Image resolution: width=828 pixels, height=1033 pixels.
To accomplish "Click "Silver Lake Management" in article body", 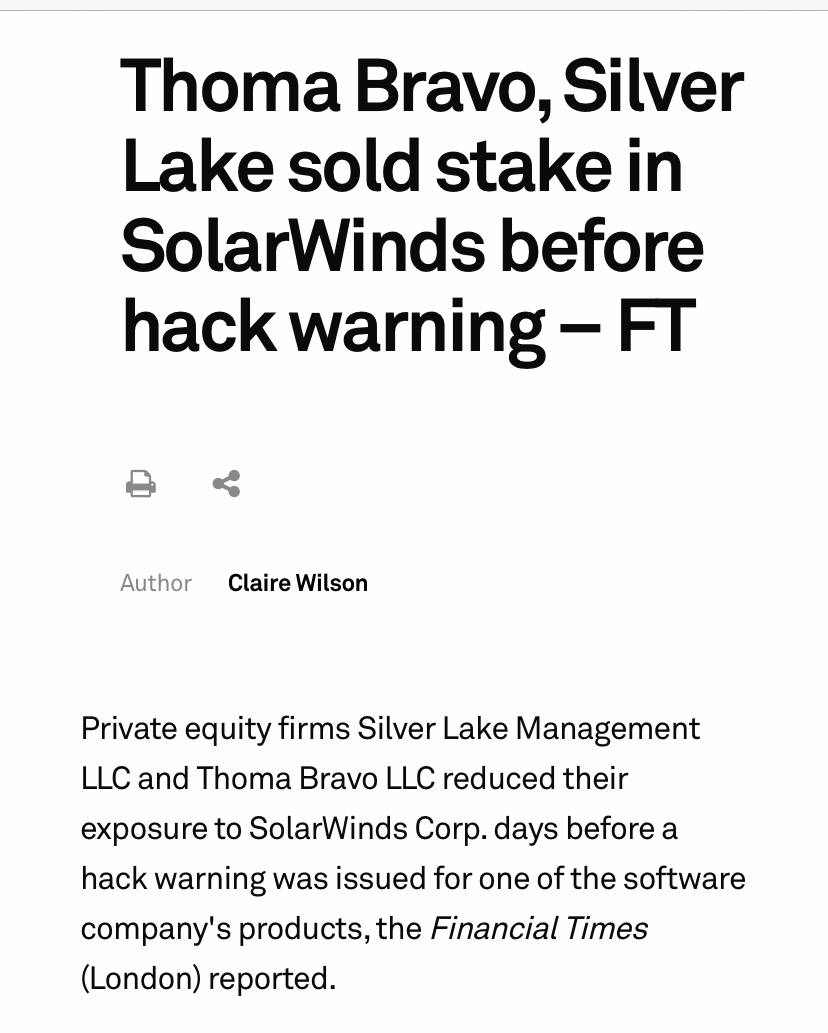I will pos(529,728).
